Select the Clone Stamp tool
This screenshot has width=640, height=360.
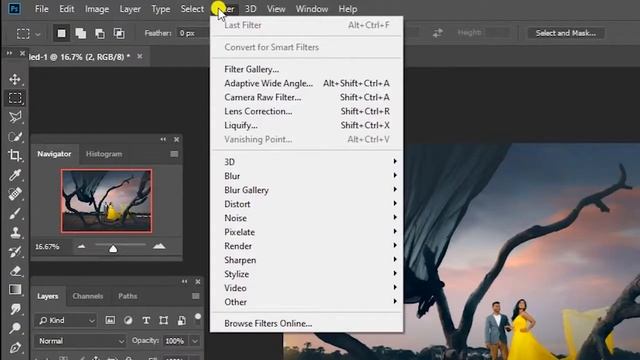pos(15,233)
